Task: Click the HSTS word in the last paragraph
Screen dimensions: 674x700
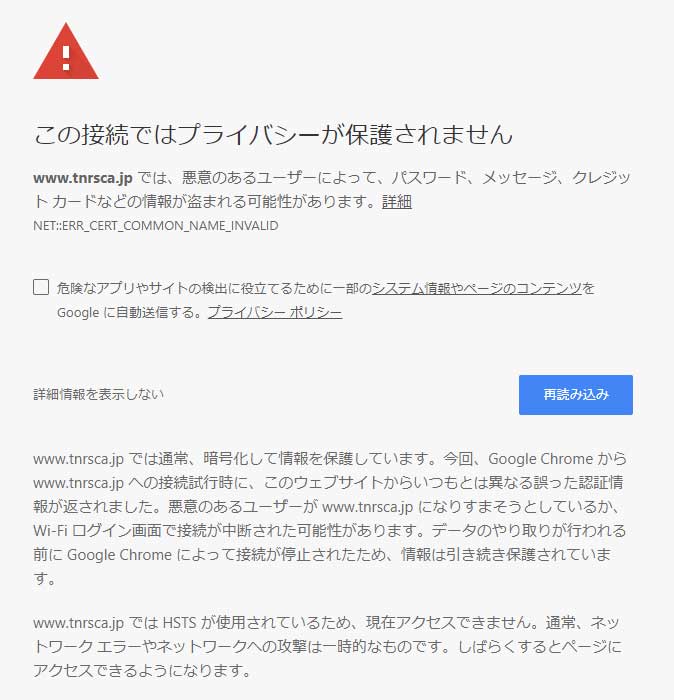Action: [179, 622]
